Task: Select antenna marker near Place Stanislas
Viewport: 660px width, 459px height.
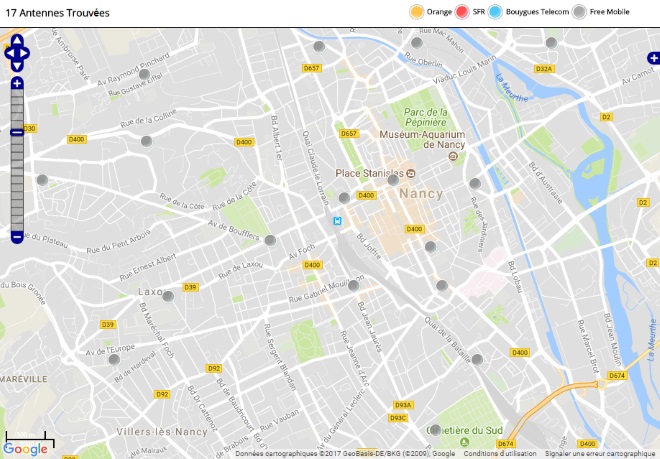Action: (392, 181)
